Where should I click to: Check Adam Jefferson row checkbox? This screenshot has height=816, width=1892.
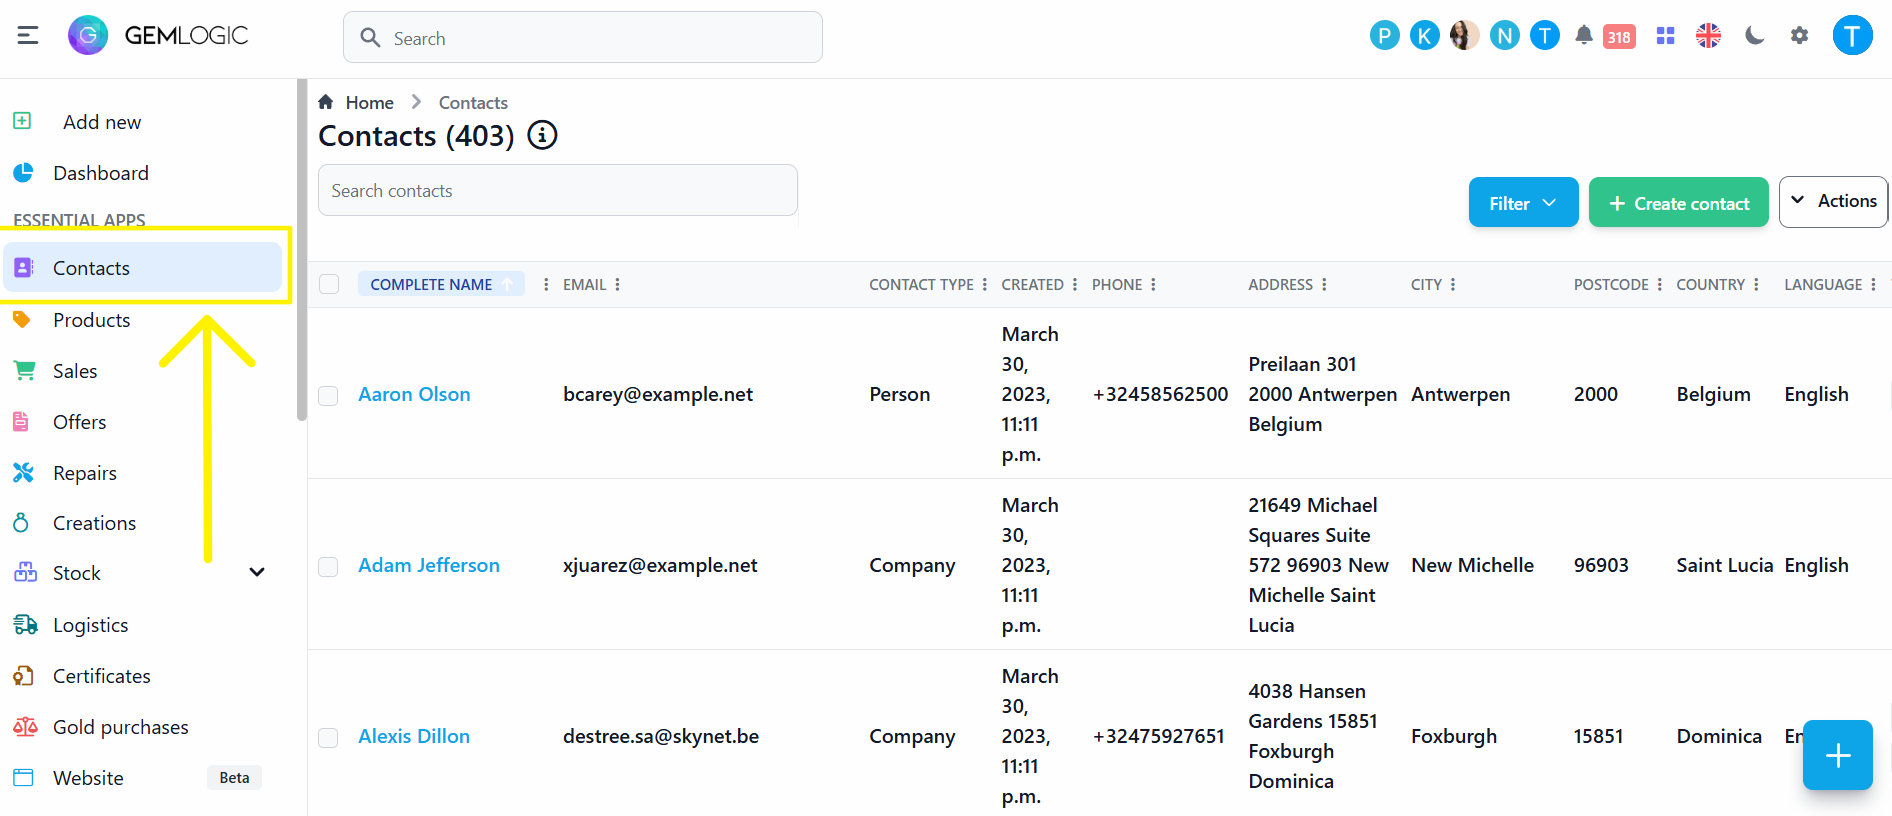pyautogui.click(x=328, y=567)
